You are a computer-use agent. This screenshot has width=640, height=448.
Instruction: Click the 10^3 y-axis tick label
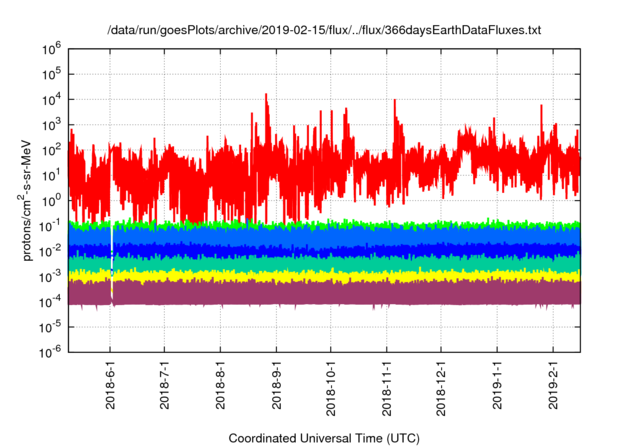(51, 125)
